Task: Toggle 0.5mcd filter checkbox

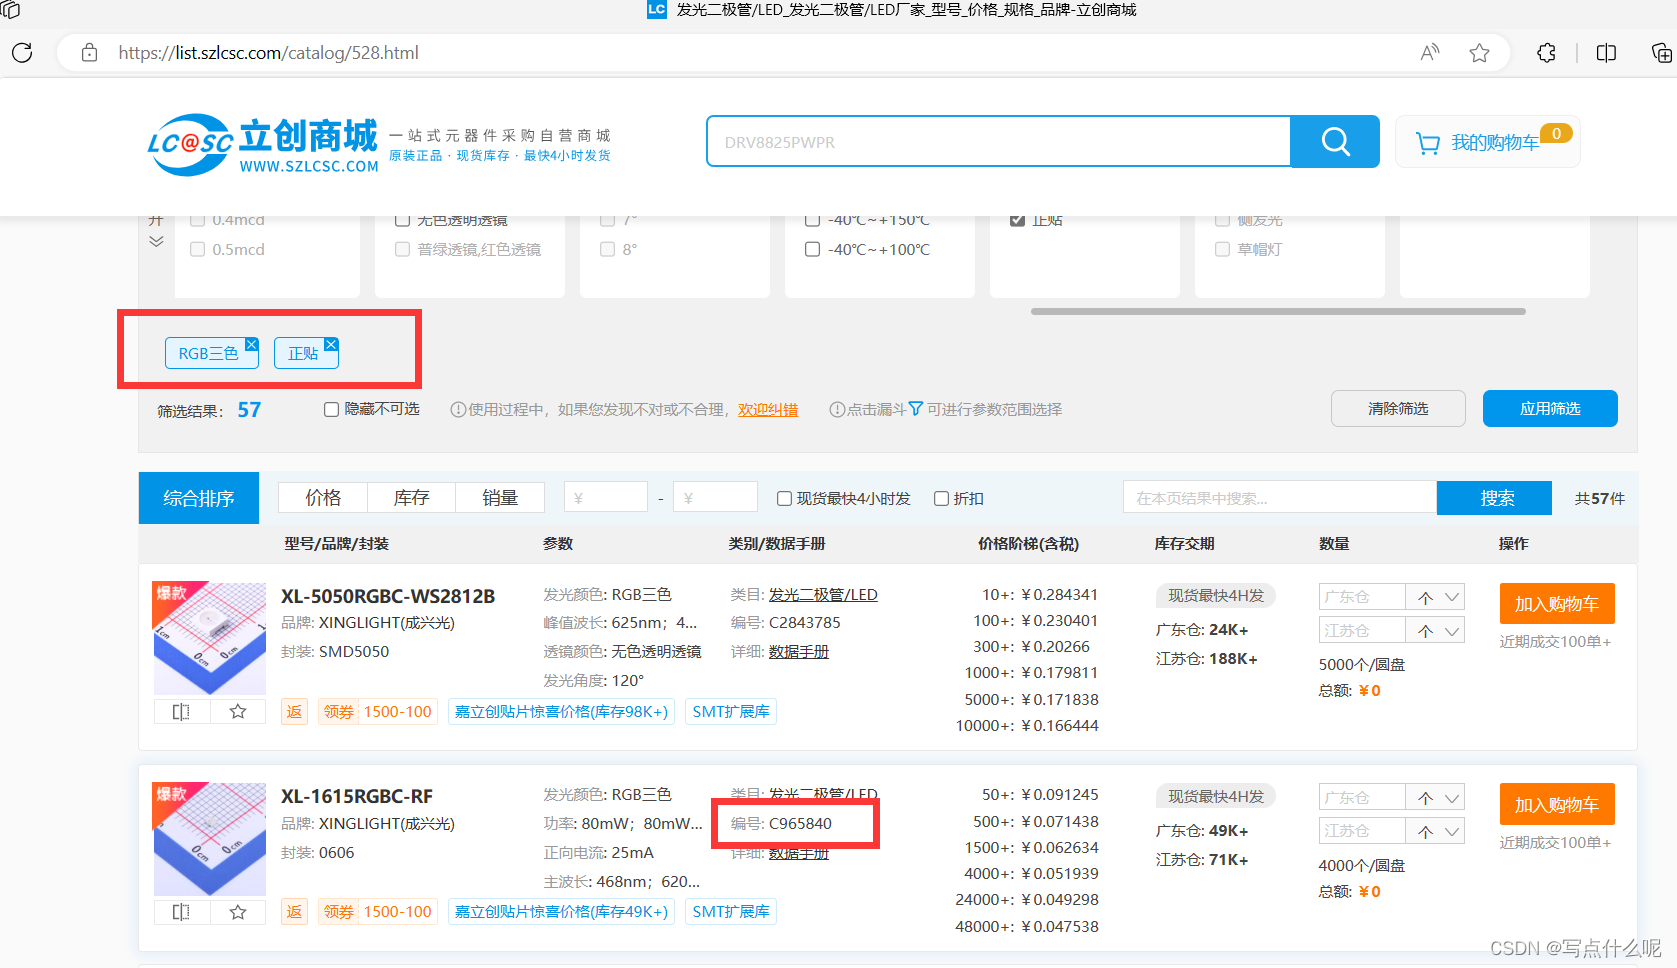Action: coord(198,249)
